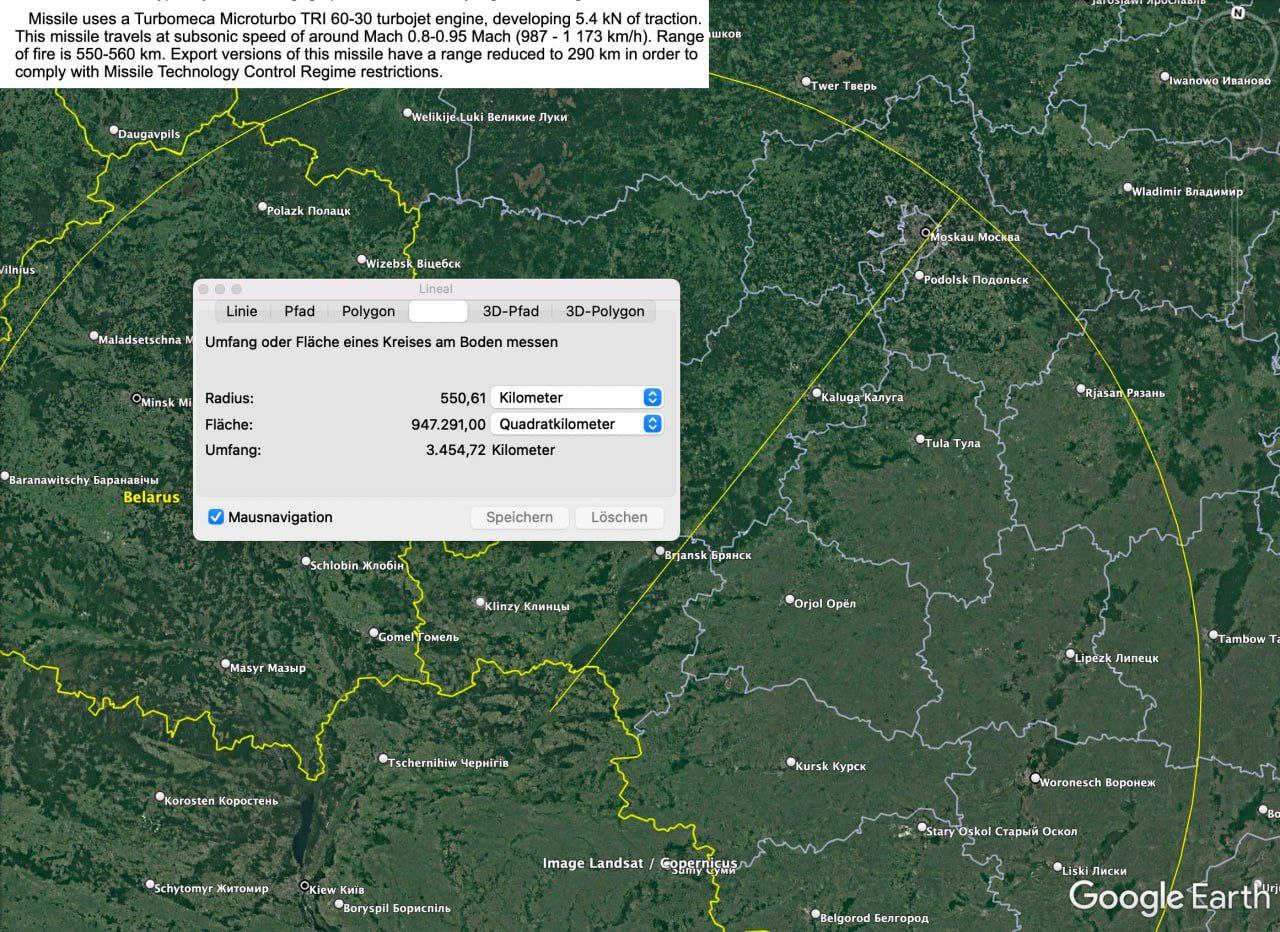Click the N north compass button
Screen dimensions: 1280x932
[x=1238, y=14]
